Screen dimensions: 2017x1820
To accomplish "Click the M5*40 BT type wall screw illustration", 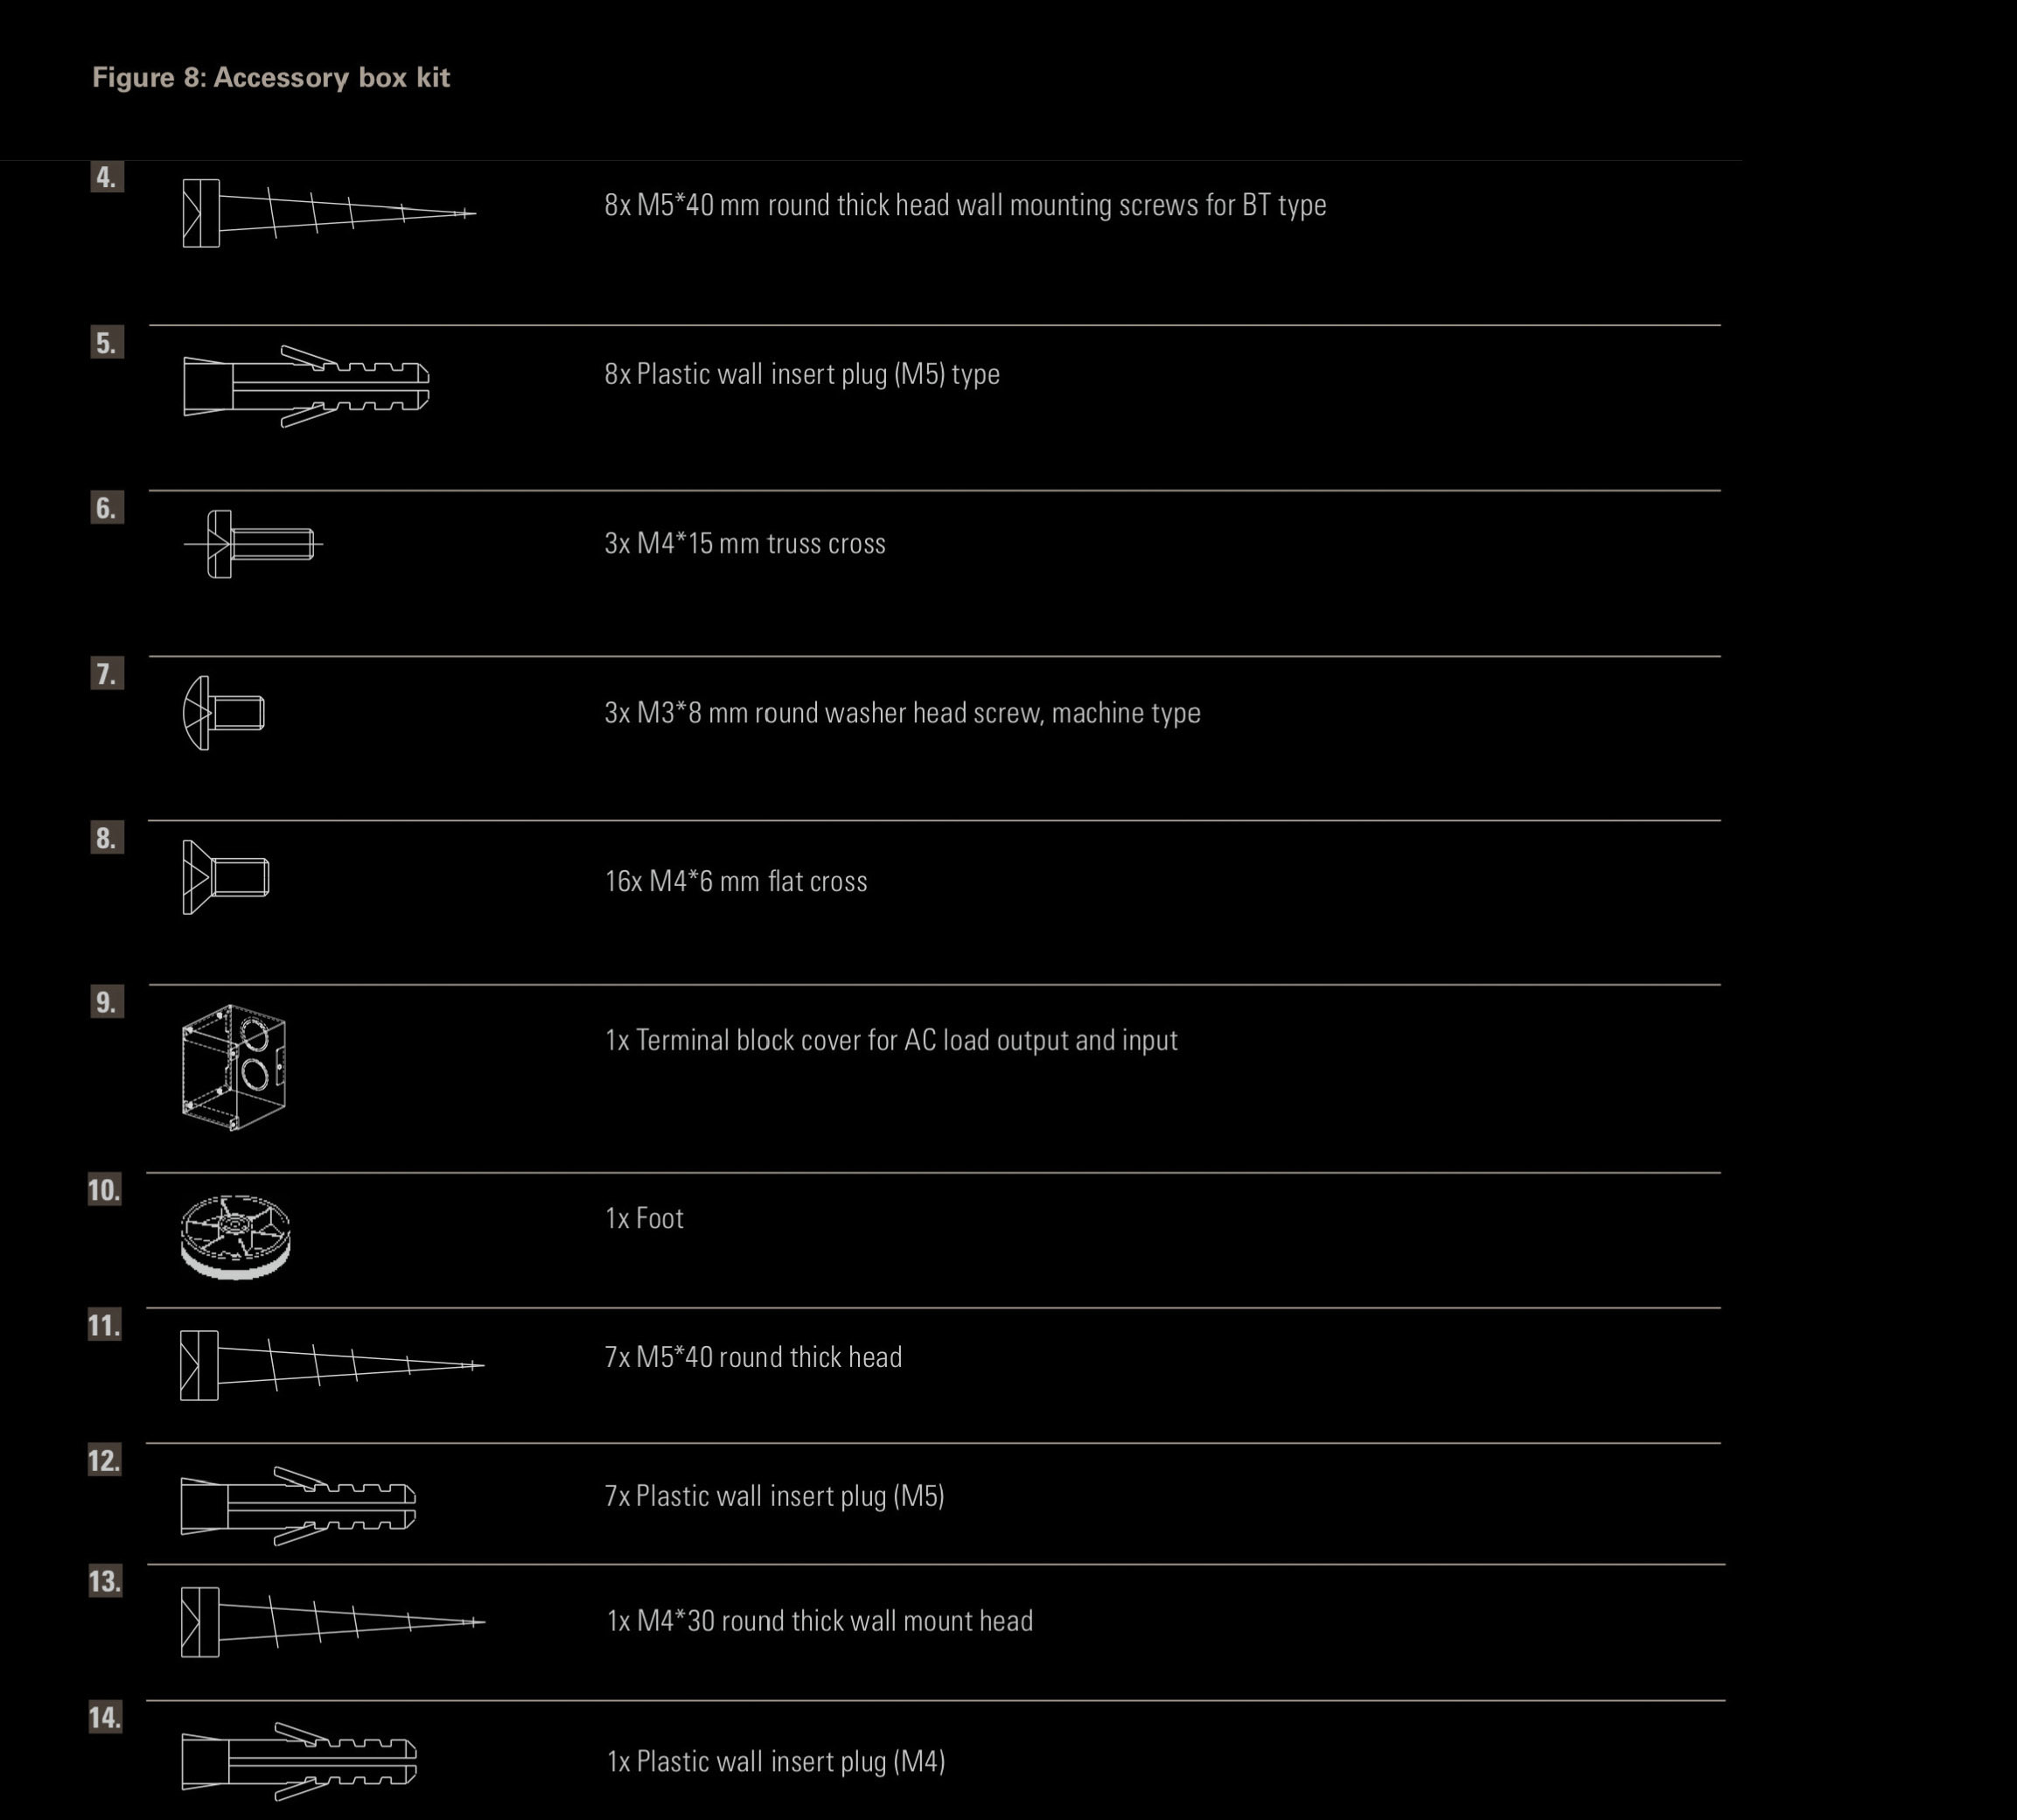I will point(328,213).
